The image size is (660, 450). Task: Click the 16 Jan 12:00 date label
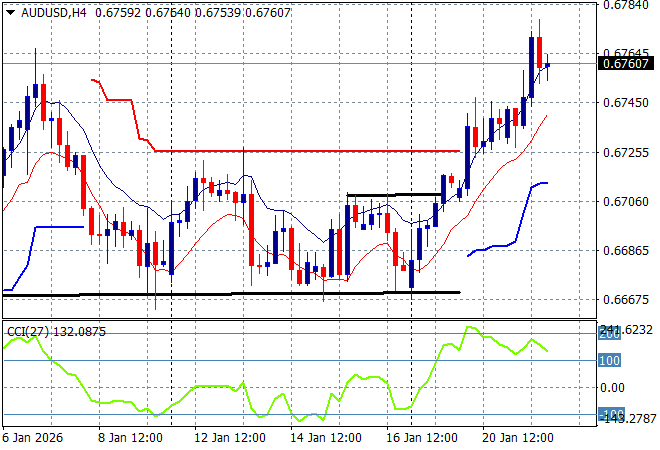[421, 438]
